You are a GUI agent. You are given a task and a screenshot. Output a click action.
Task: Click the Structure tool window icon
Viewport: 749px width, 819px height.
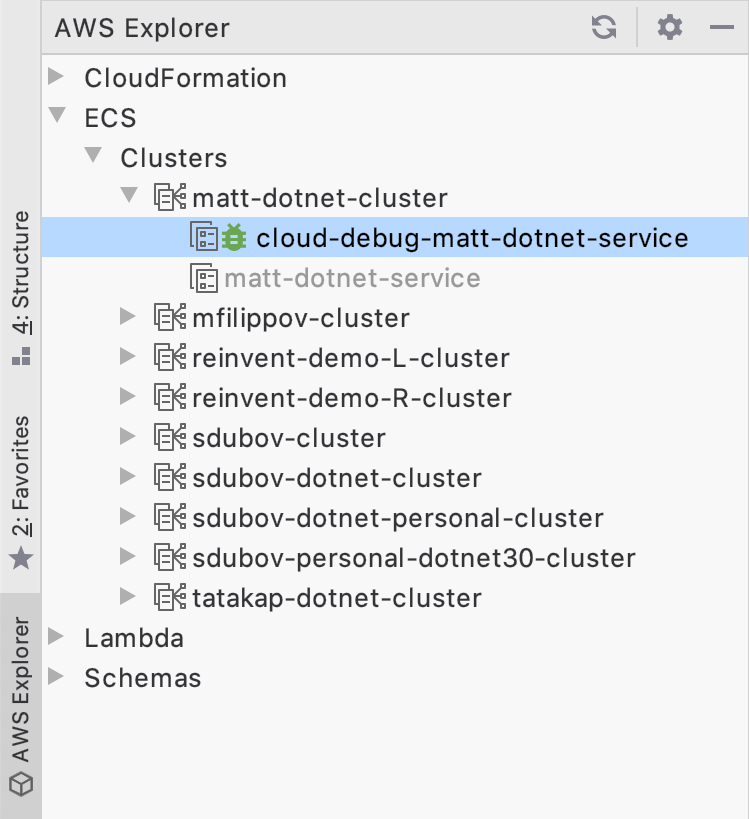tap(21, 356)
